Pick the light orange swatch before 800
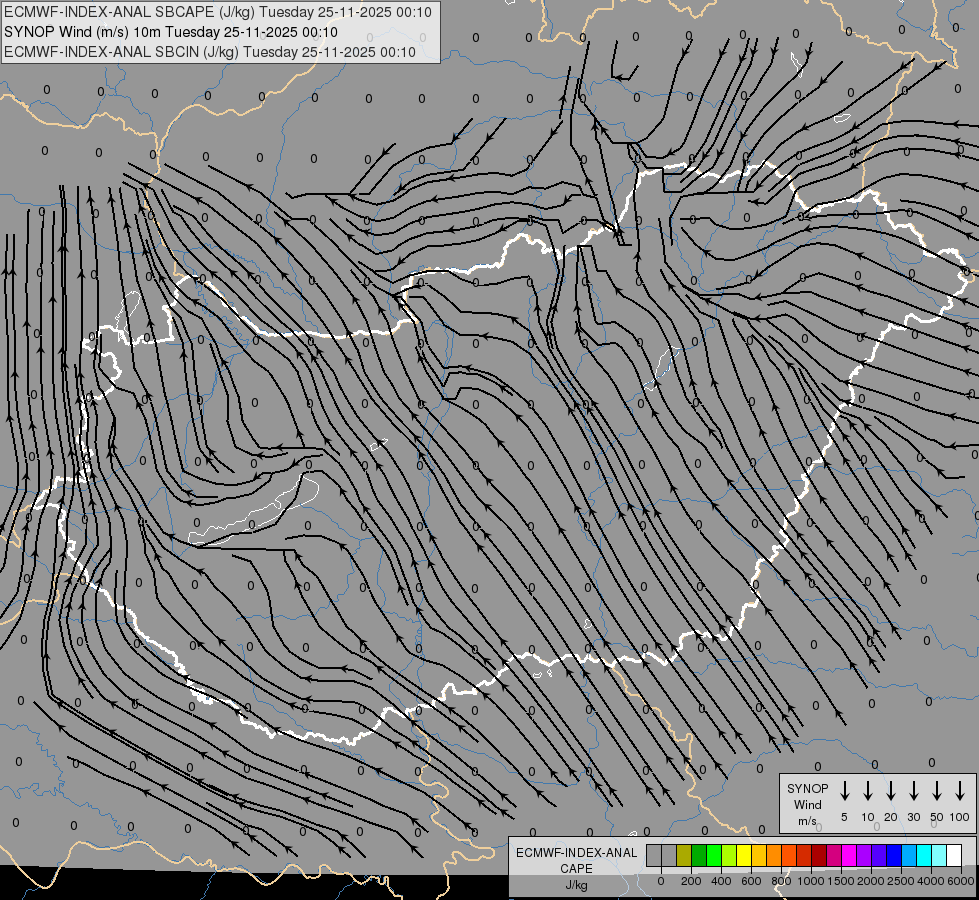979x900 pixels. pos(774,855)
